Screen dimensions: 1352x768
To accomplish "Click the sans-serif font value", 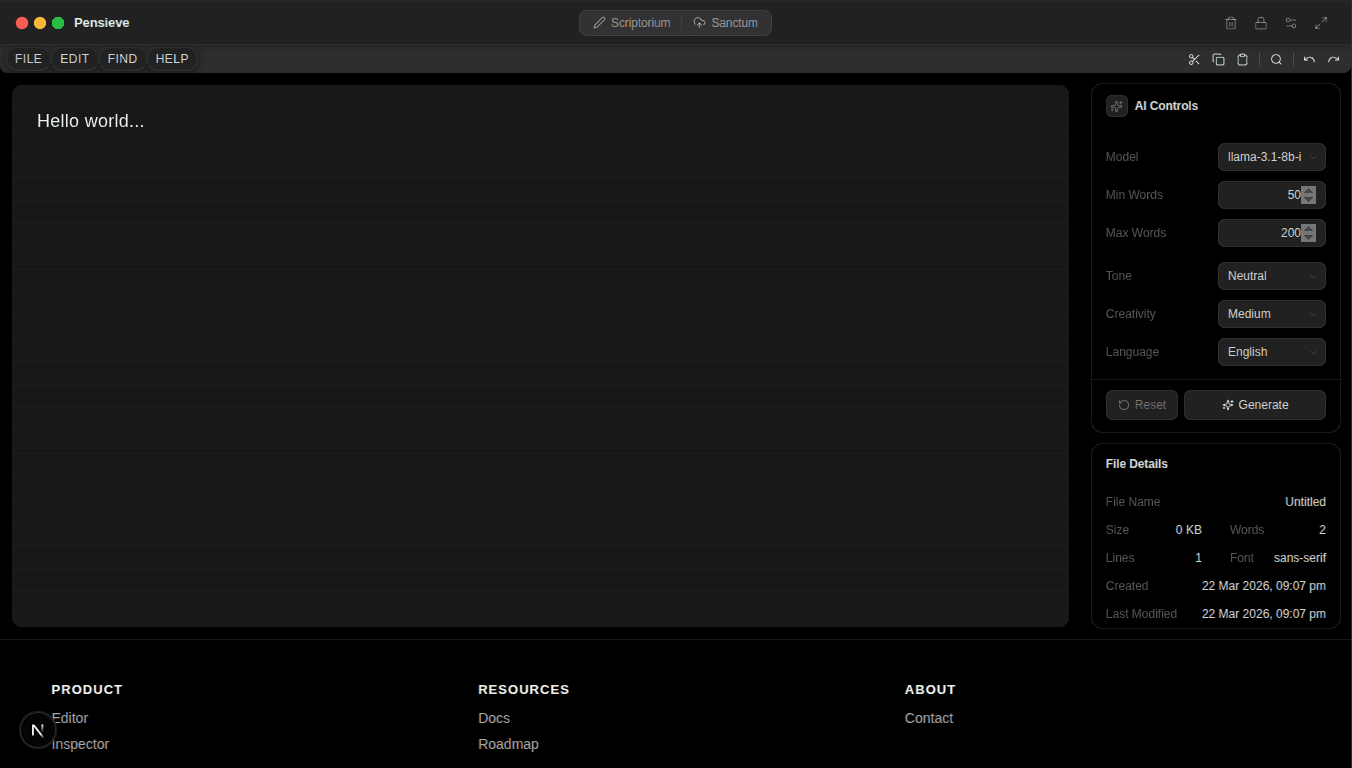I will pyautogui.click(x=1300, y=558).
